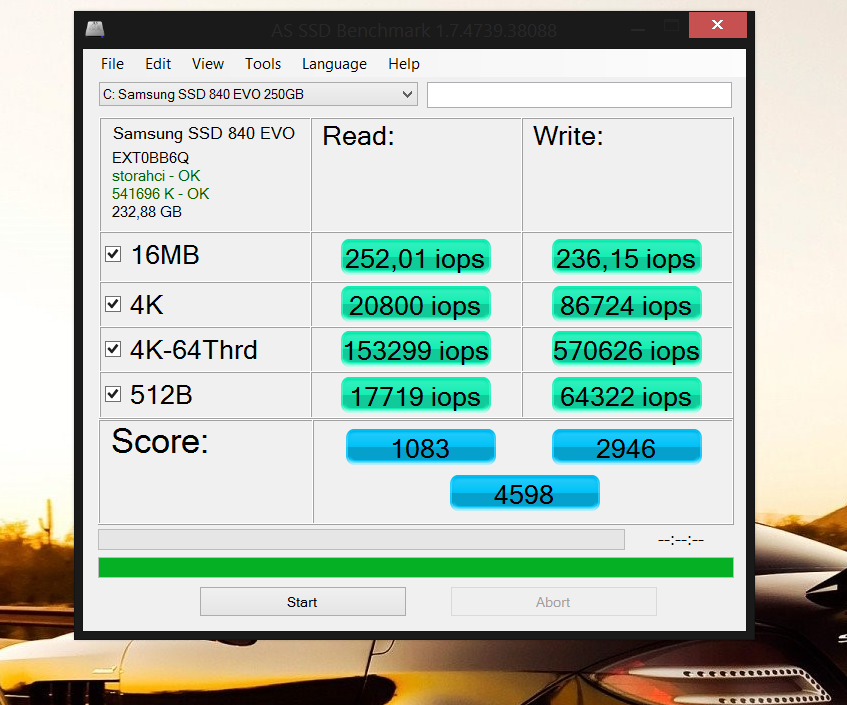Open the Edit menu
Image resolution: width=847 pixels, height=705 pixels.
tap(158, 64)
